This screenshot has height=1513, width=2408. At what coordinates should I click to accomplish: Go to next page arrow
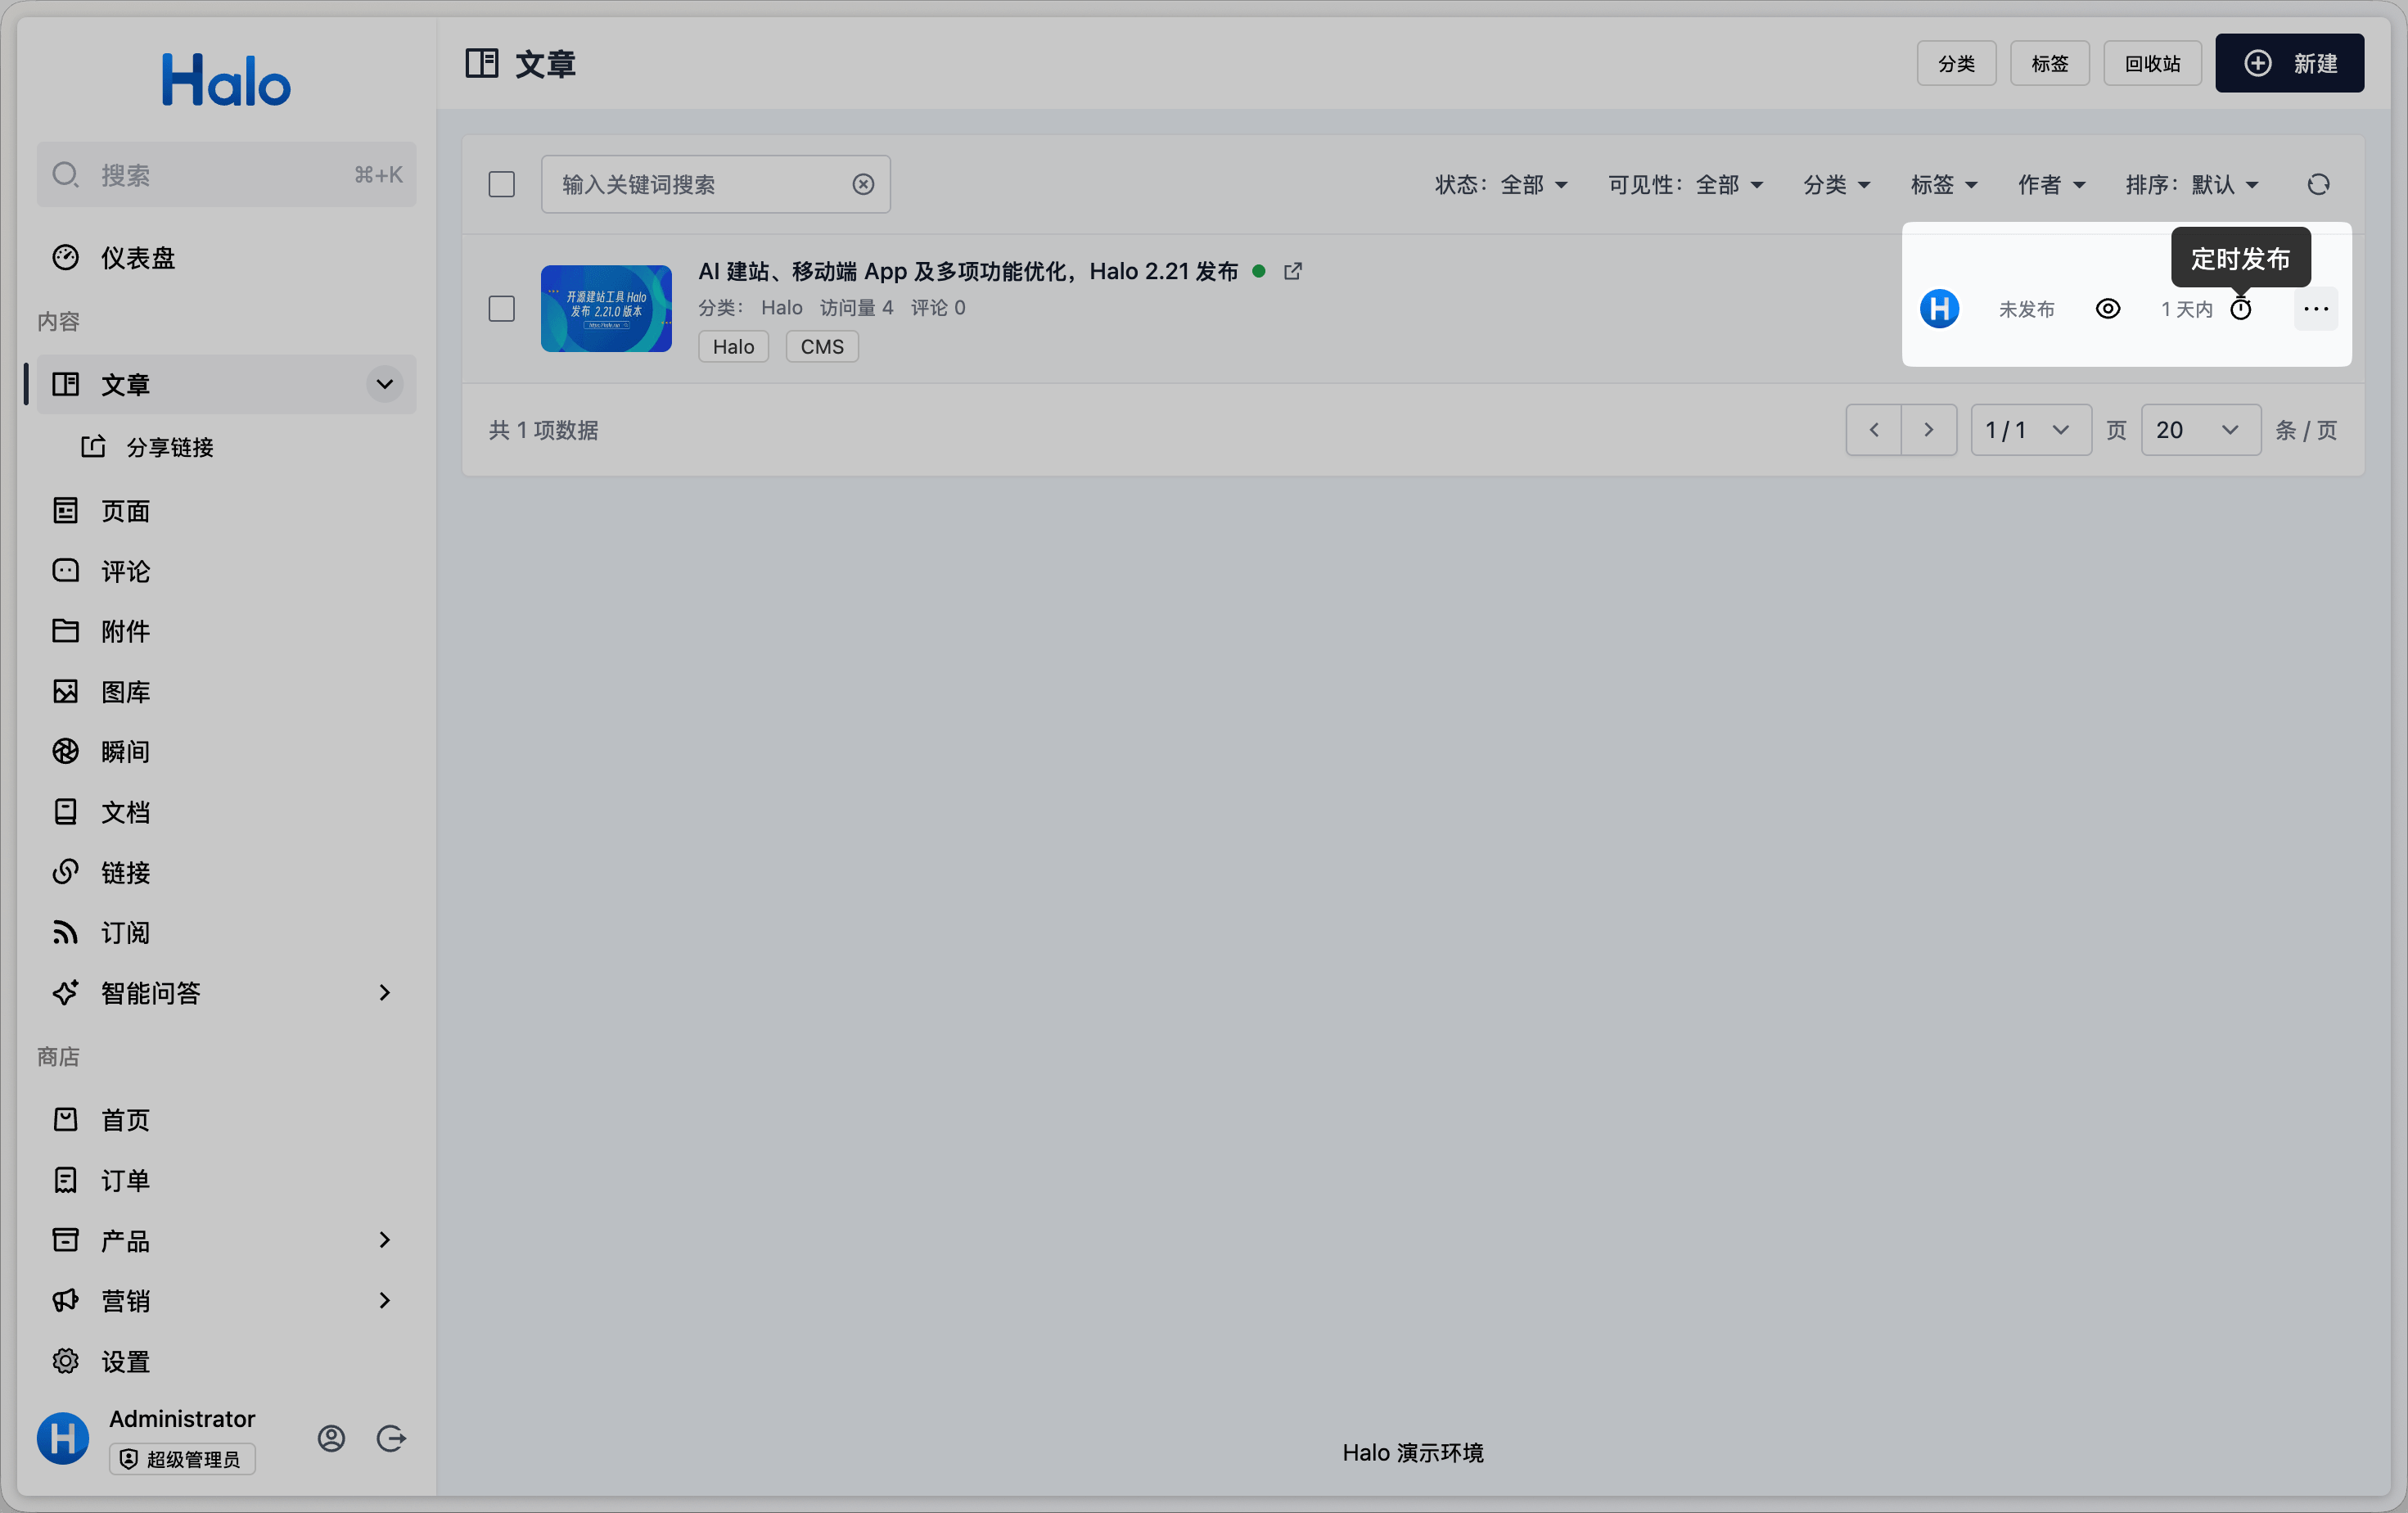tap(1929, 430)
